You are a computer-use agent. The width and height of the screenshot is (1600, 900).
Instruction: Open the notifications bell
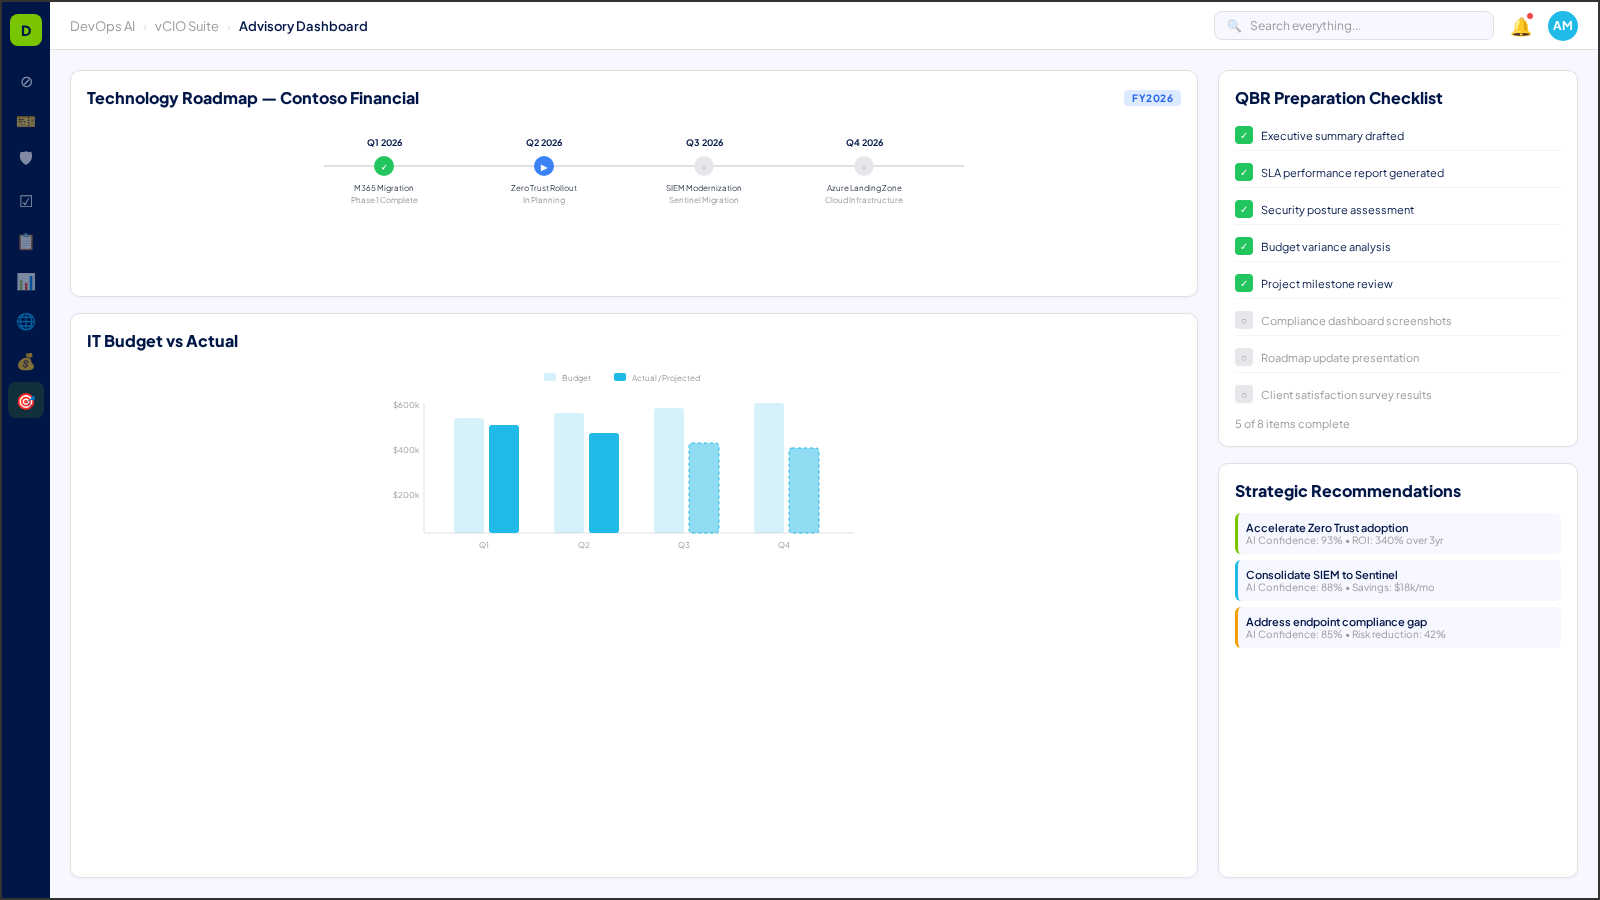[x=1520, y=26]
